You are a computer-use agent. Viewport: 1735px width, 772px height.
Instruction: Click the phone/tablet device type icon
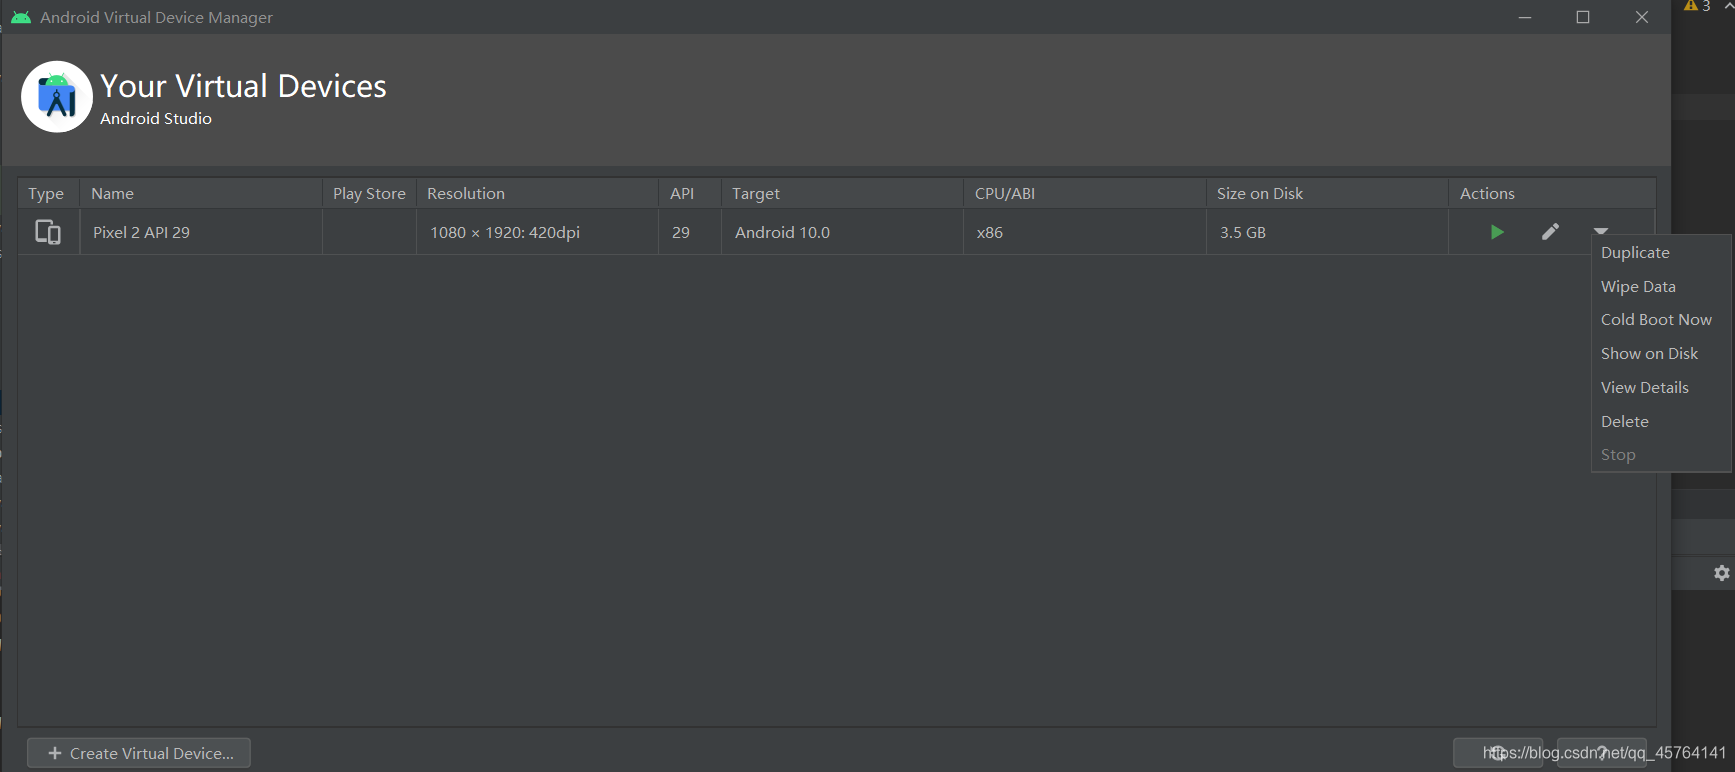click(x=48, y=232)
